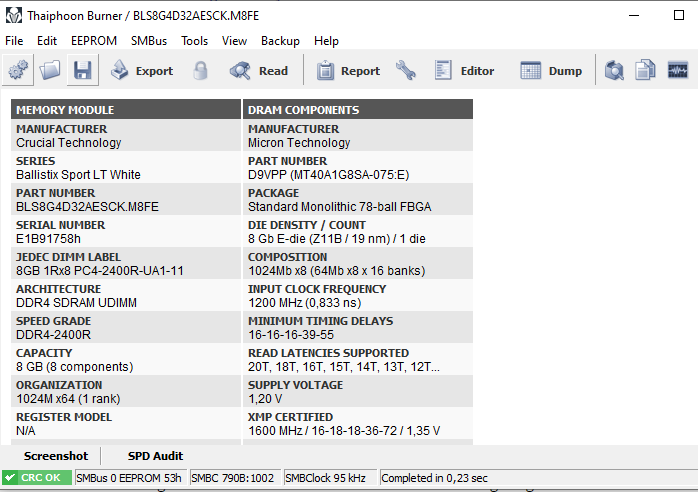The height and width of the screenshot is (492, 698).
Task: Click the DRAM COMPONENTS column header
Action: (357, 110)
